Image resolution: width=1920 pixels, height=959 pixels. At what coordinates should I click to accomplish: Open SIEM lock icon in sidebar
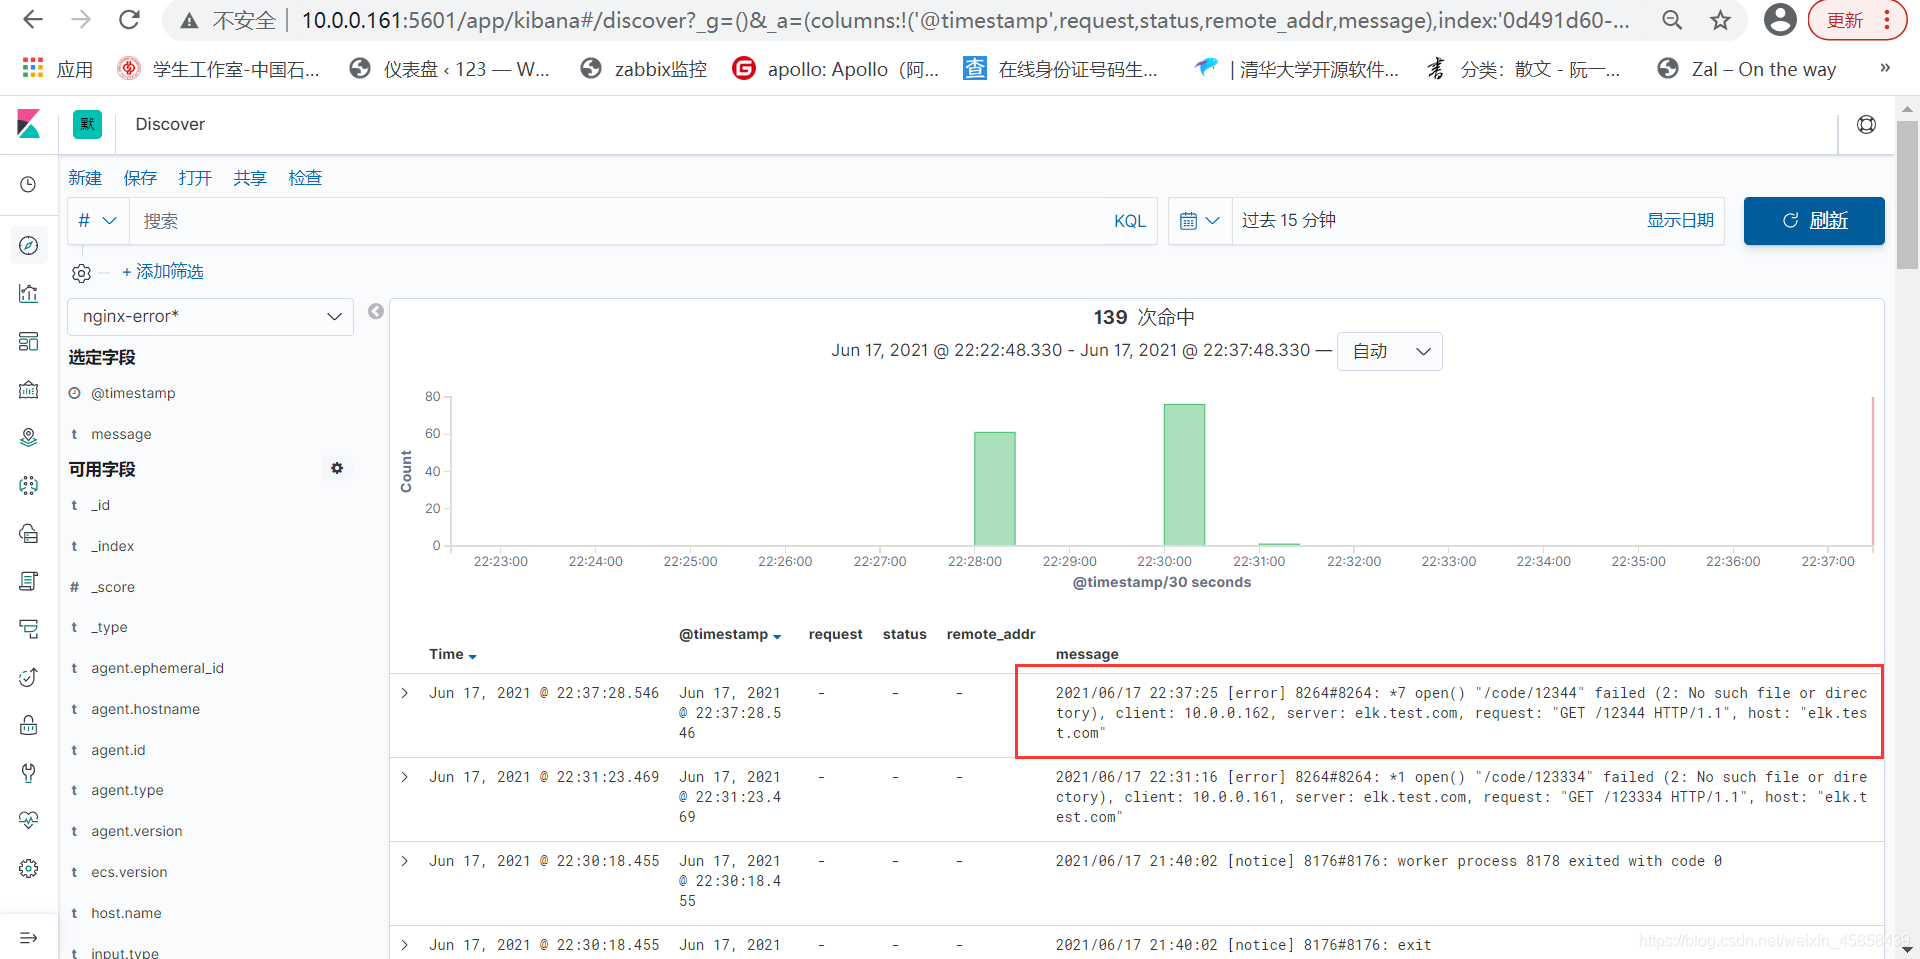tap(29, 725)
